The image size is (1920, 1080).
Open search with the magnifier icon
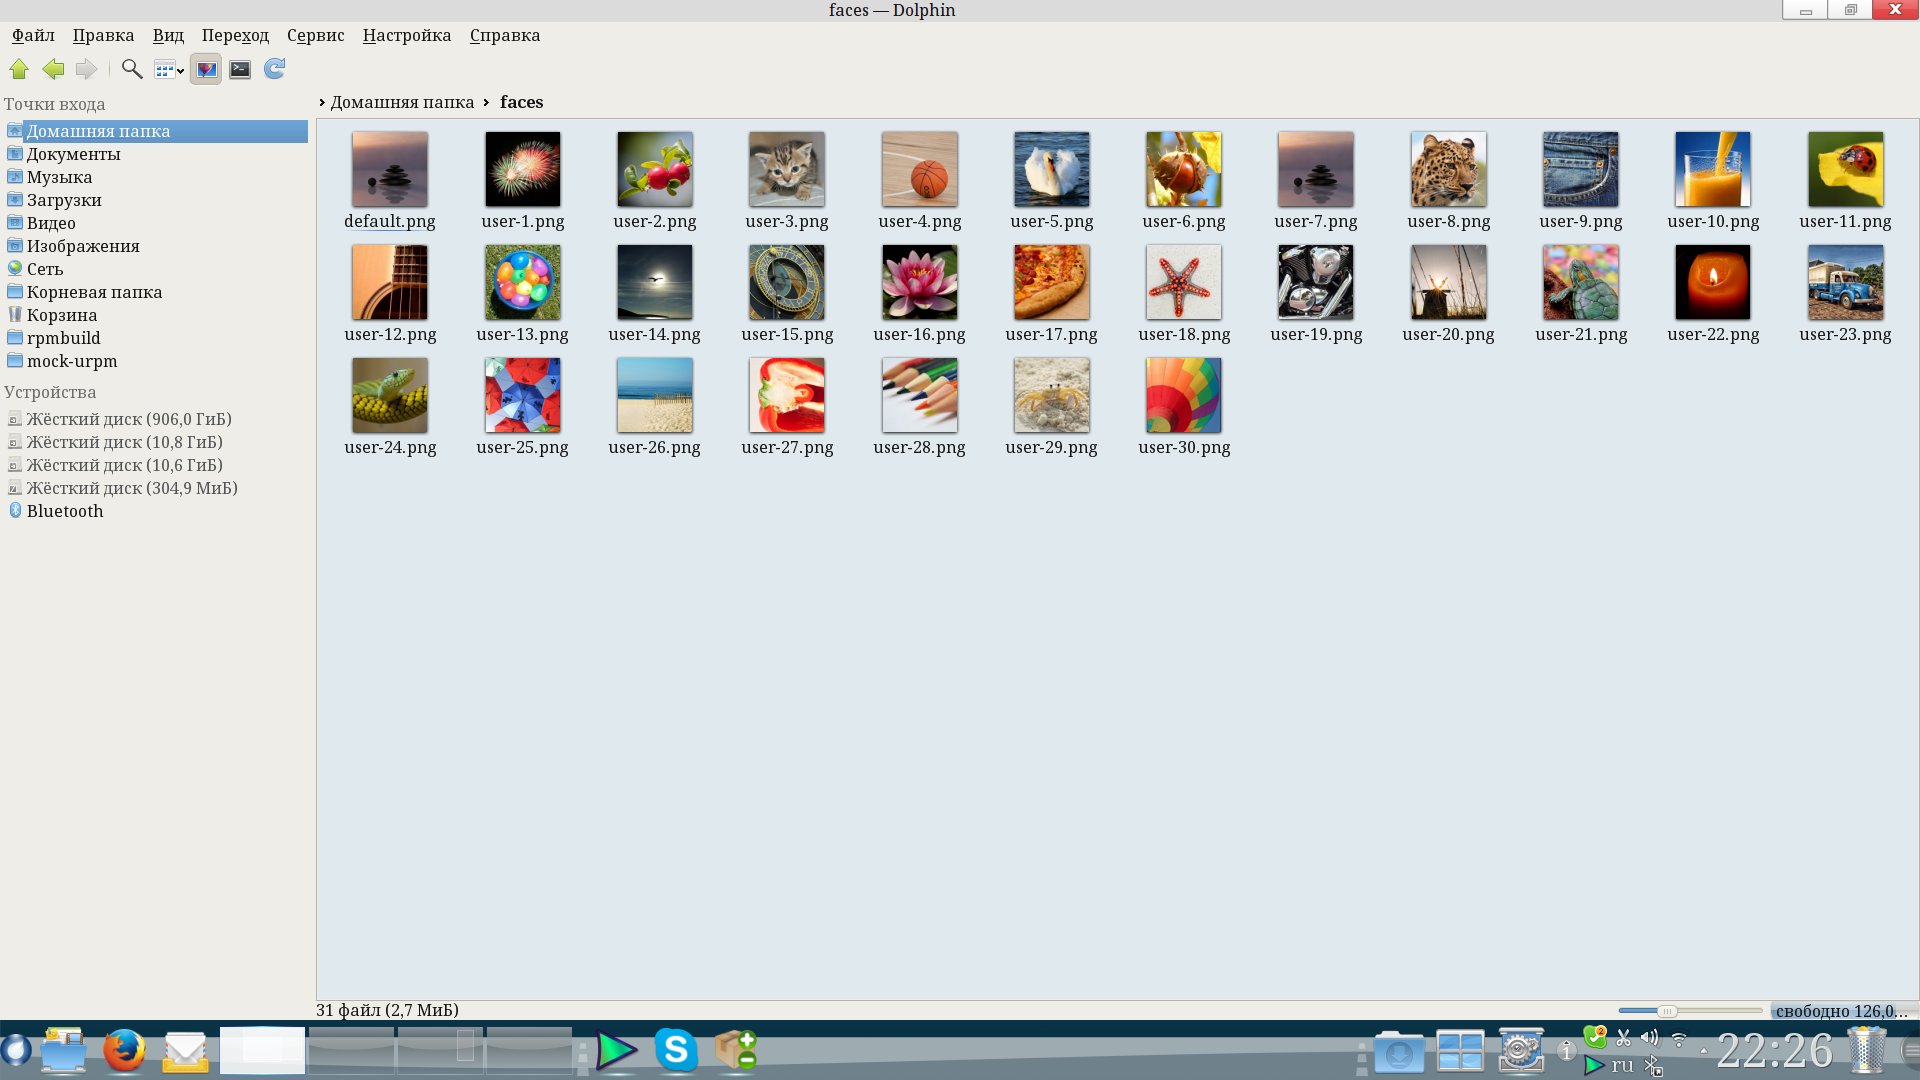131,69
